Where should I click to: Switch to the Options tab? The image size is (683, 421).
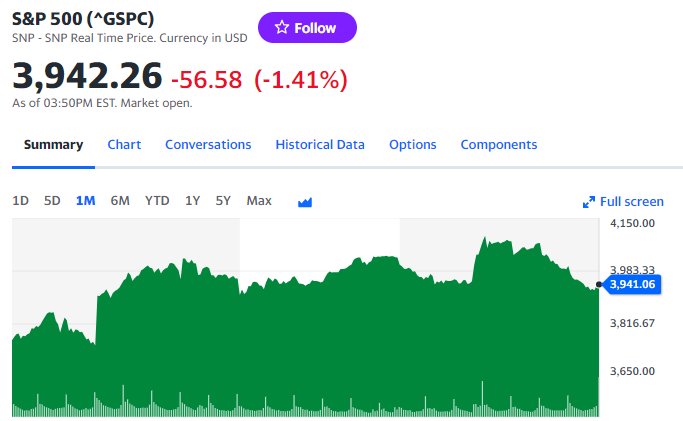pyautogui.click(x=413, y=145)
